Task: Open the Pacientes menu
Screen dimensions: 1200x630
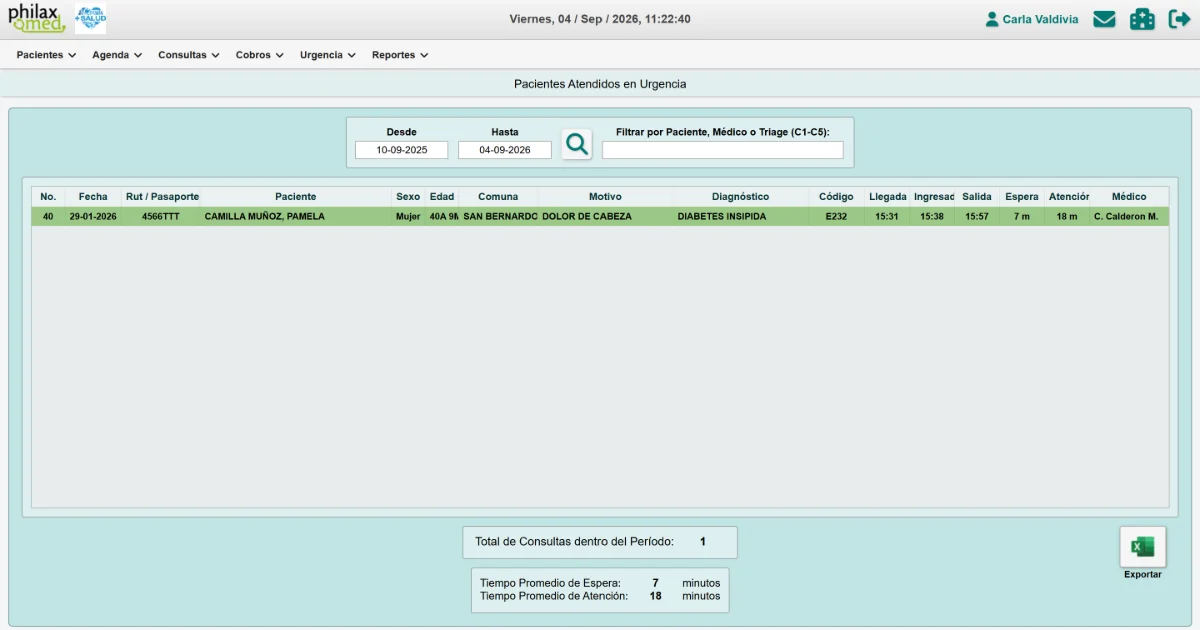Action: click(x=46, y=55)
